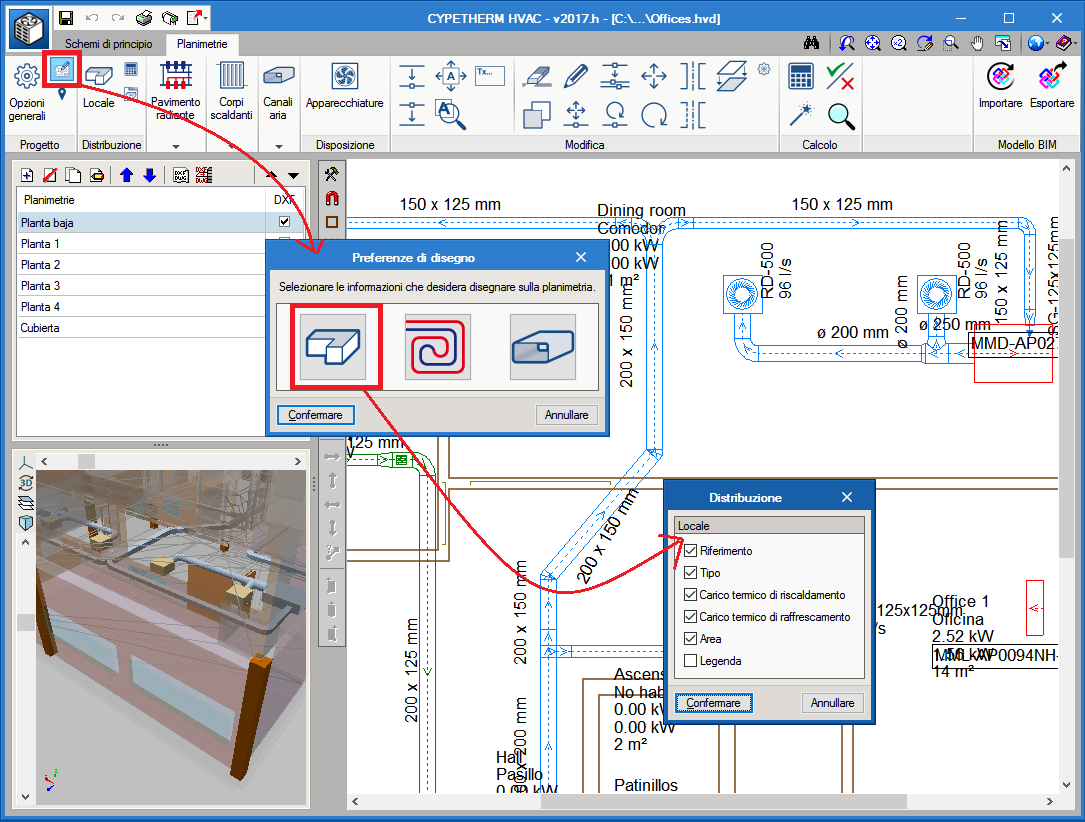Click the drawing area horizontal scrollbar
The height and width of the screenshot is (822, 1085).
coord(724,801)
